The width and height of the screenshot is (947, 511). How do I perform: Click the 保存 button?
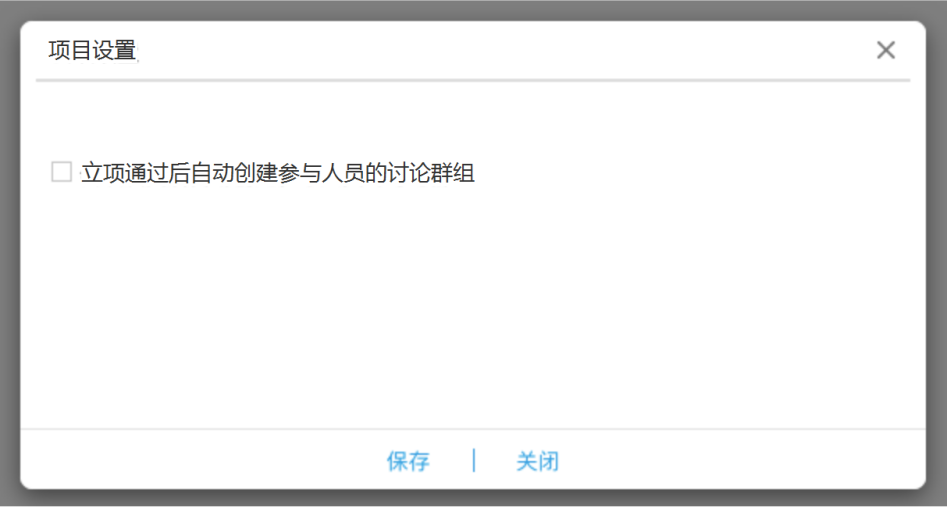[x=408, y=461]
